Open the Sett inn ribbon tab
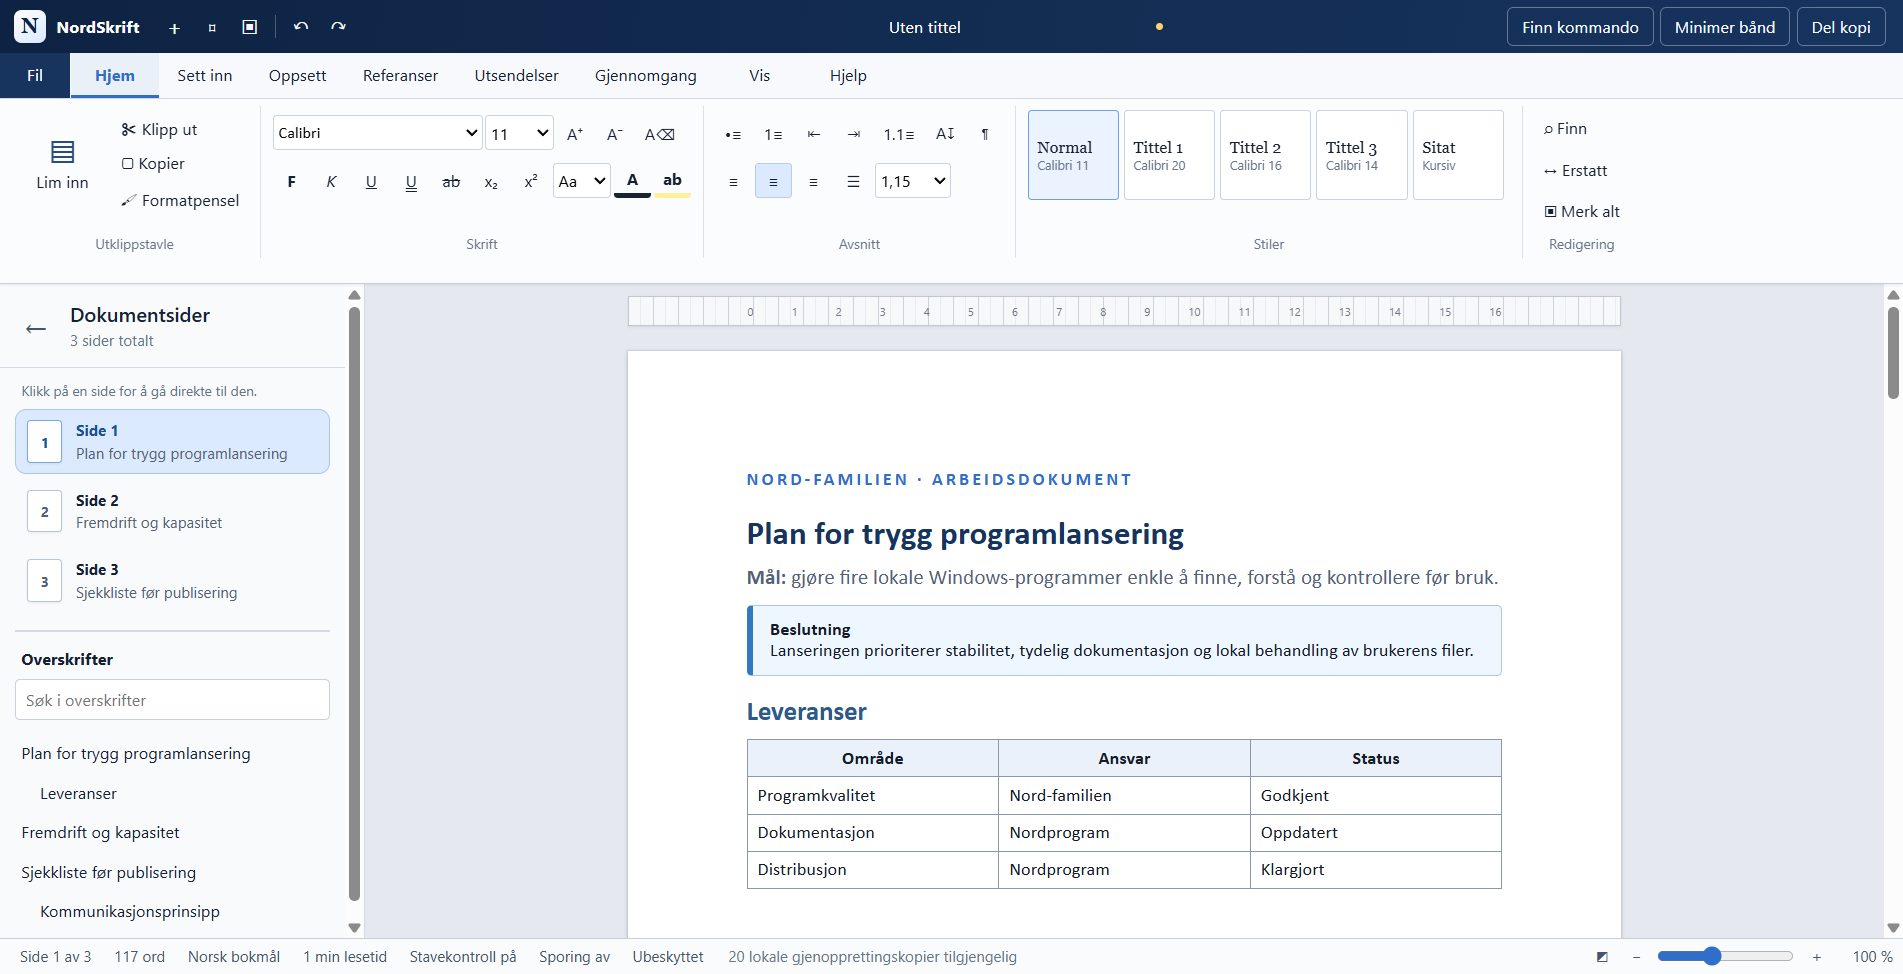 click(x=205, y=75)
